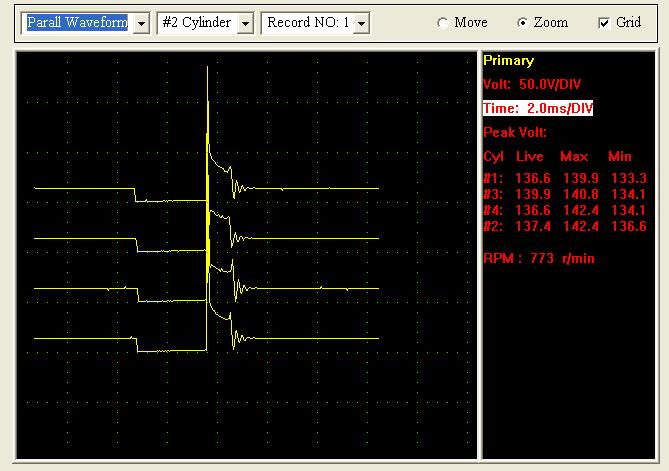
Task: Click the #1: cylinder row label
Action: [493, 177]
